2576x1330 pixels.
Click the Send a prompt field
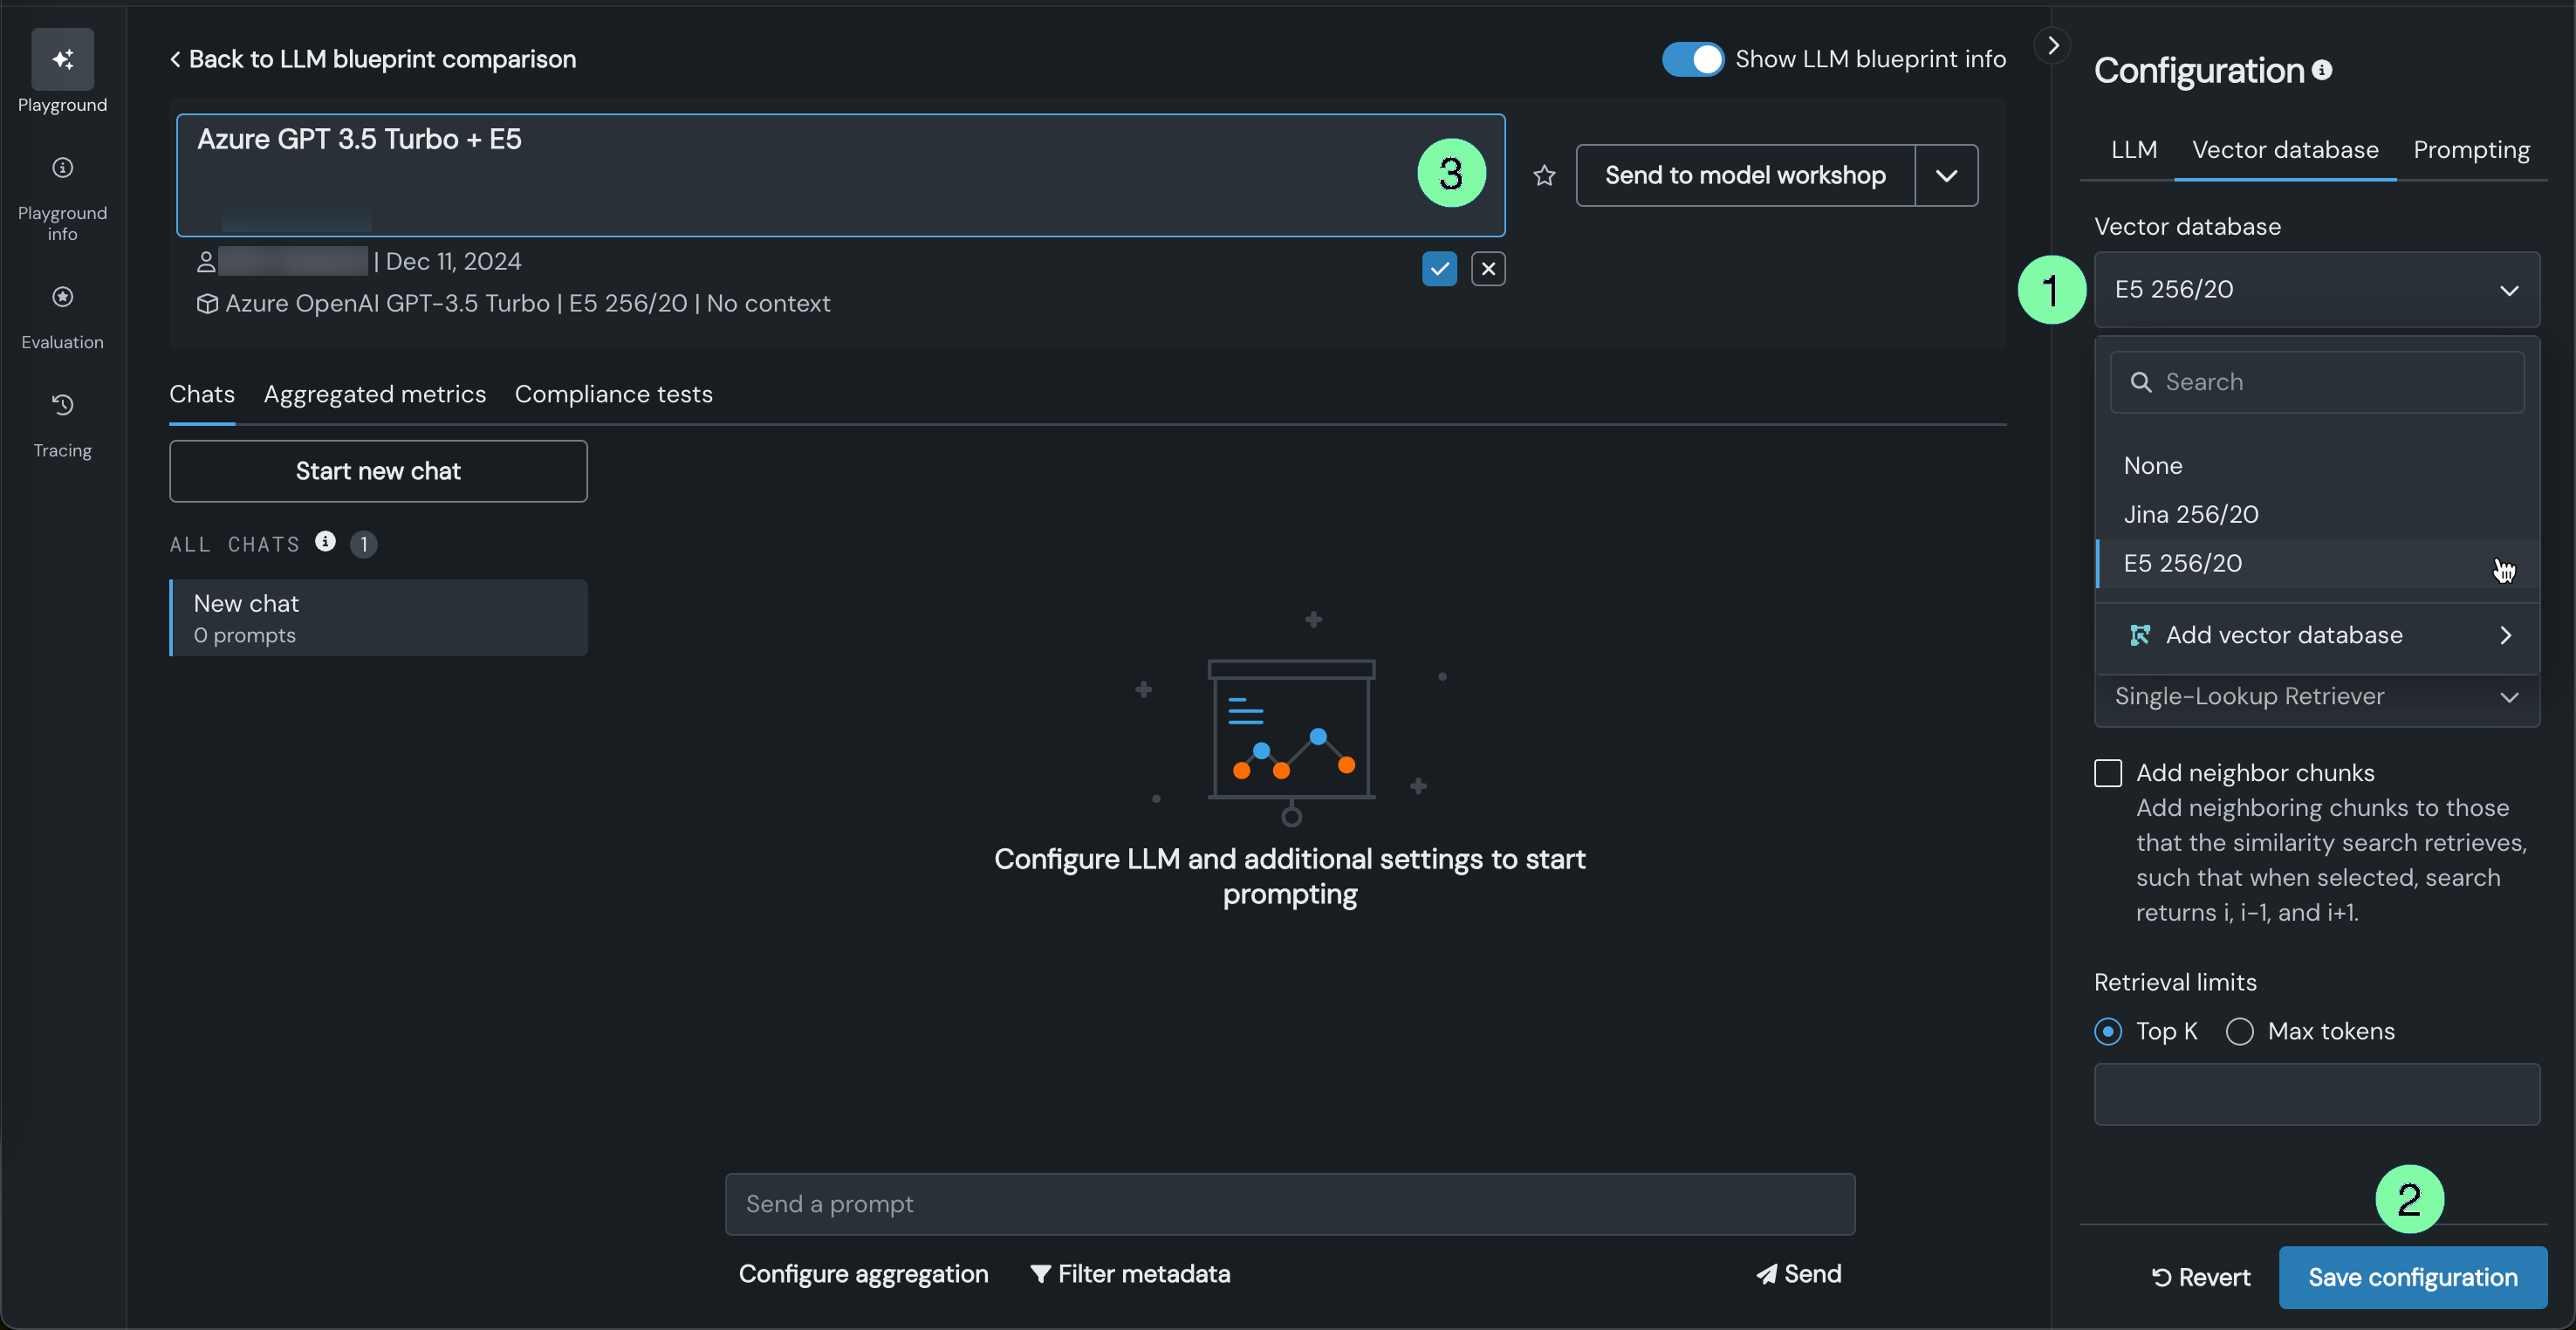coord(1289,1204)
